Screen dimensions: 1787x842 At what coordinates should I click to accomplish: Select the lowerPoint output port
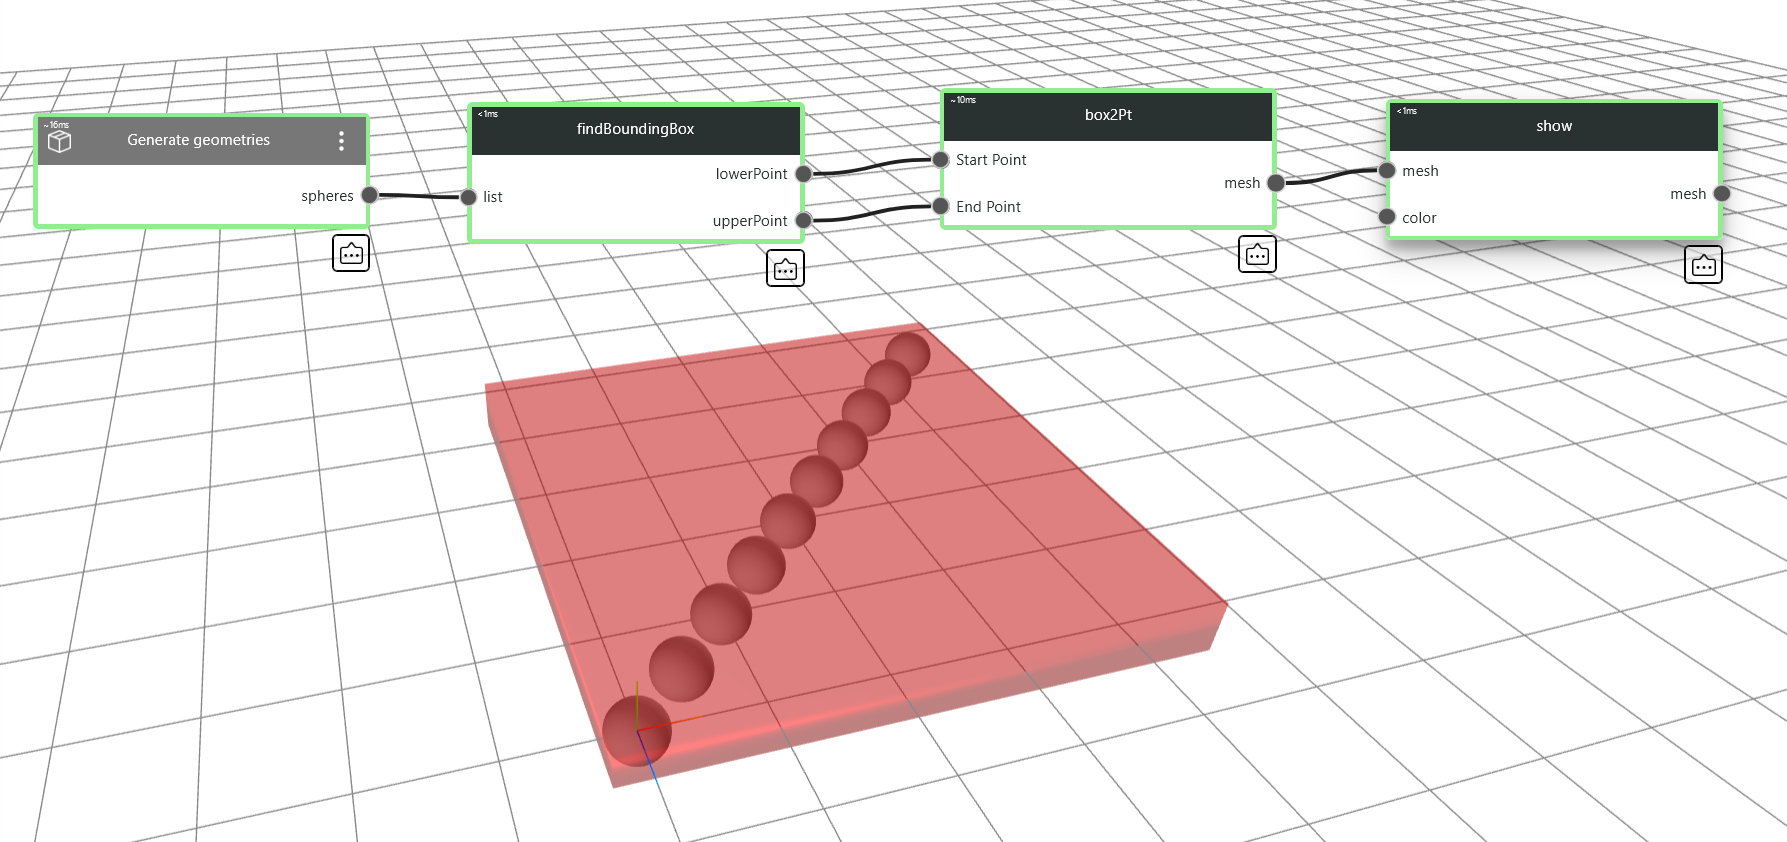point(803,174)
